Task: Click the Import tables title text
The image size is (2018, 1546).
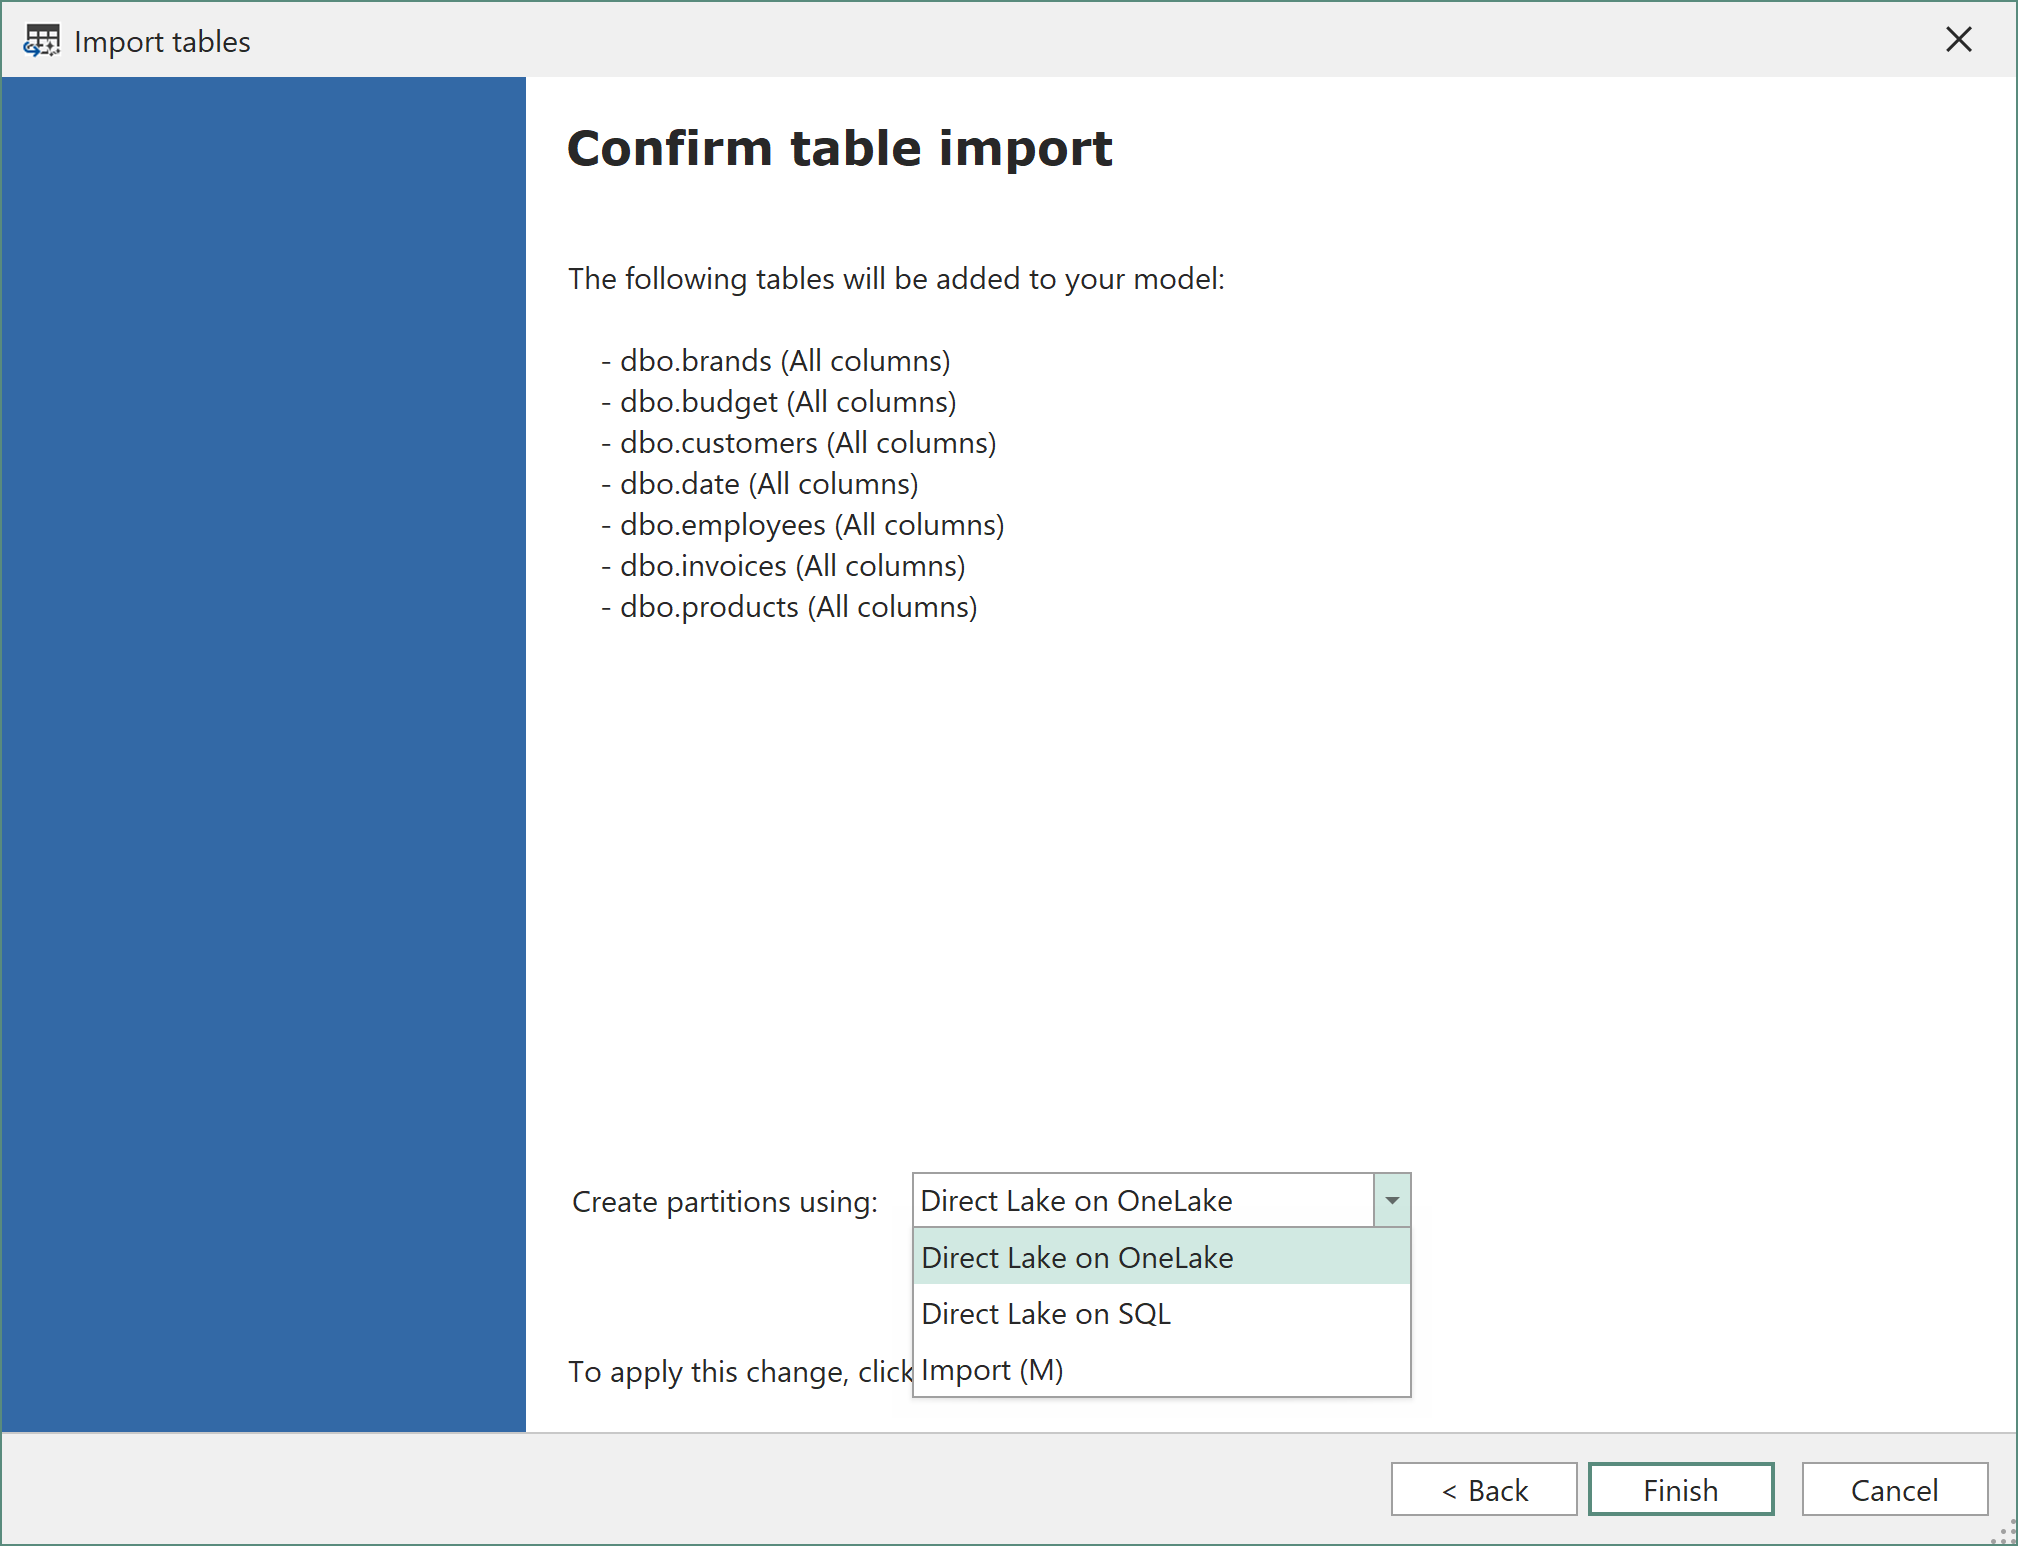Action: coord(162,41)
